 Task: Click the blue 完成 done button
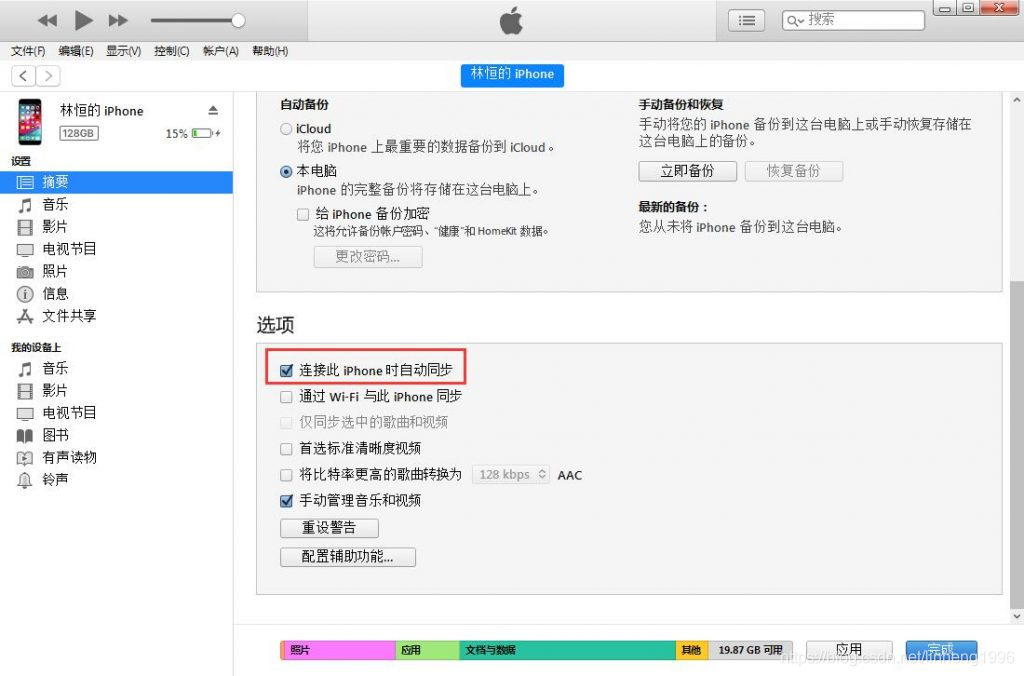point(941,650)
